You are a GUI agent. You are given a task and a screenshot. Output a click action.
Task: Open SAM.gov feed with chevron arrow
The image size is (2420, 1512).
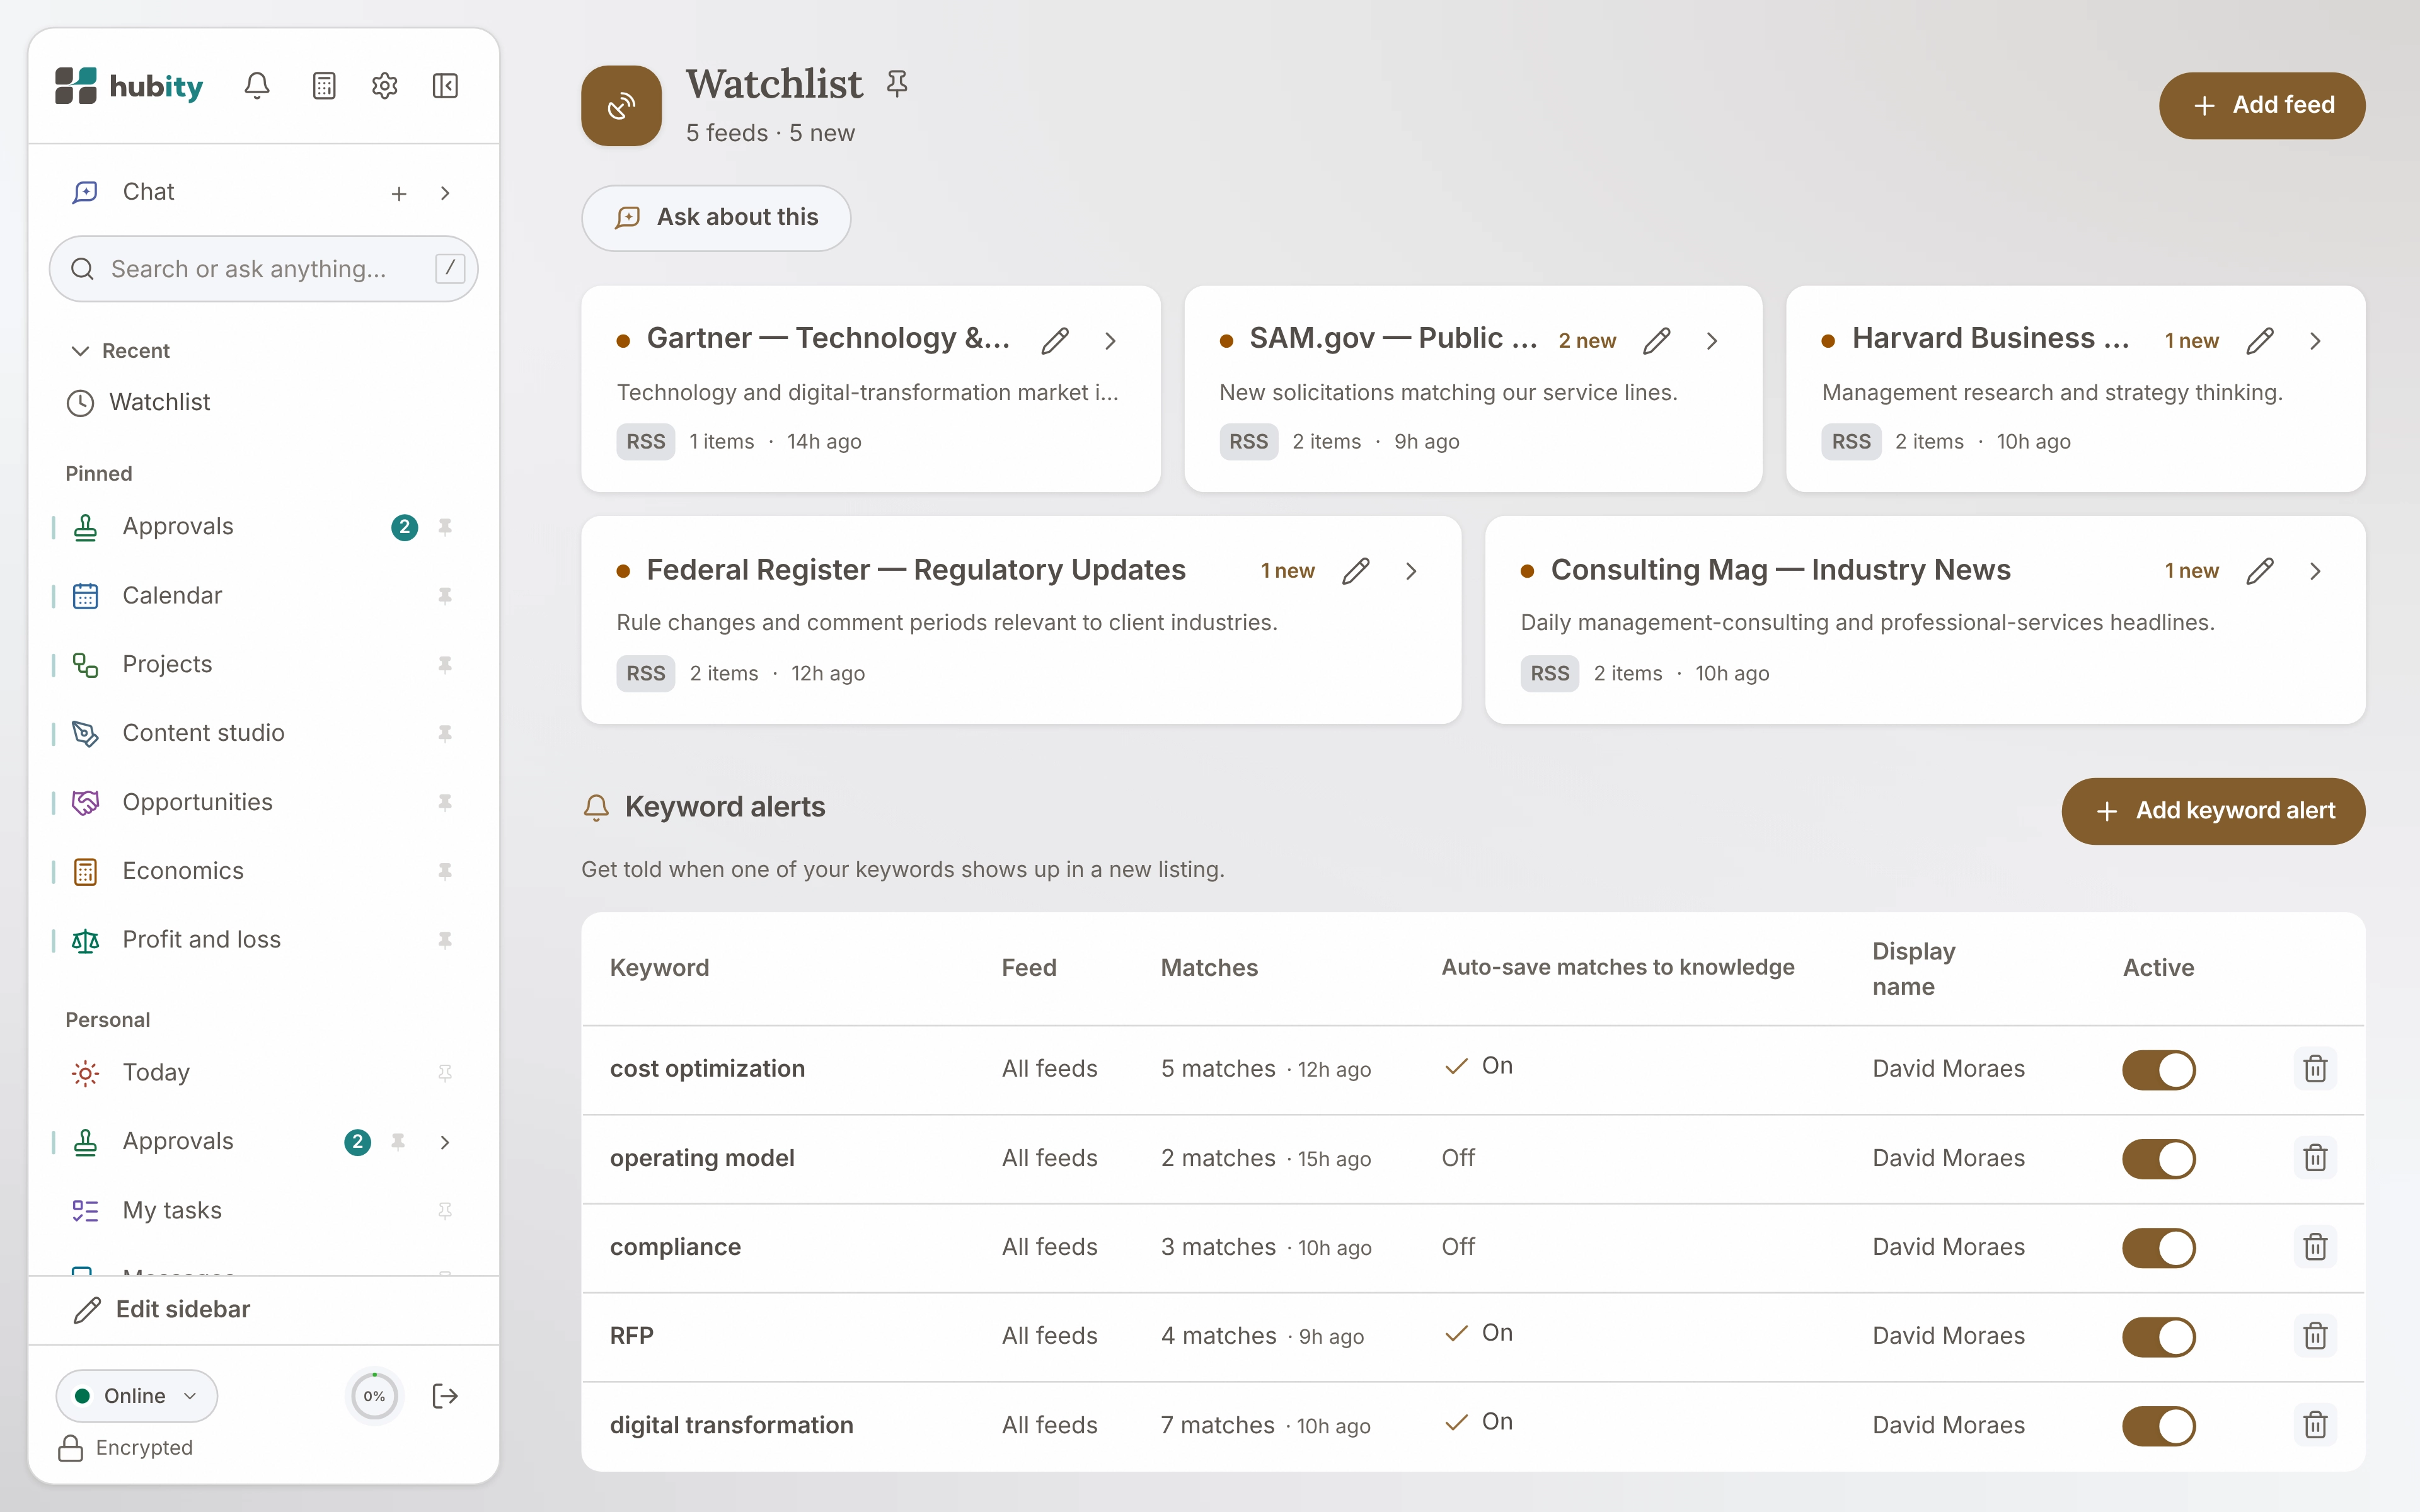pyautogui.click(x=1712, y=341)
